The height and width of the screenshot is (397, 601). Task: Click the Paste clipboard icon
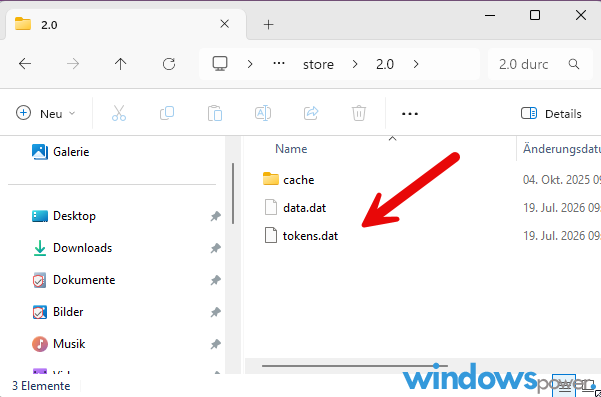coord(215,113)
